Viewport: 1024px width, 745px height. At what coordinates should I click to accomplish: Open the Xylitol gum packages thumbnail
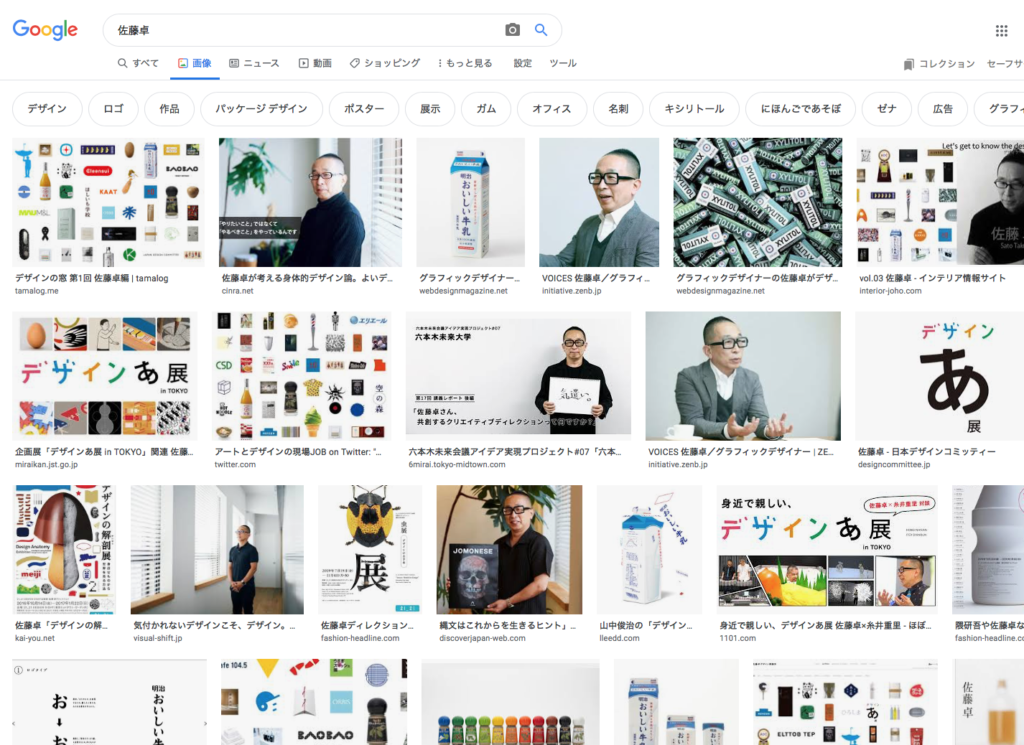point(757,203)
